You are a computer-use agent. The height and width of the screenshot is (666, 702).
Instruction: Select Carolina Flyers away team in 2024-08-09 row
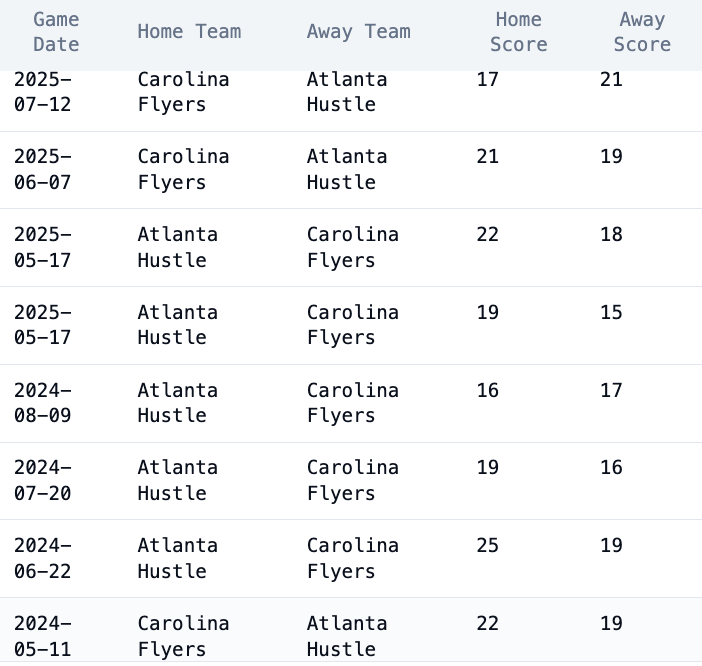click(352, 403)
